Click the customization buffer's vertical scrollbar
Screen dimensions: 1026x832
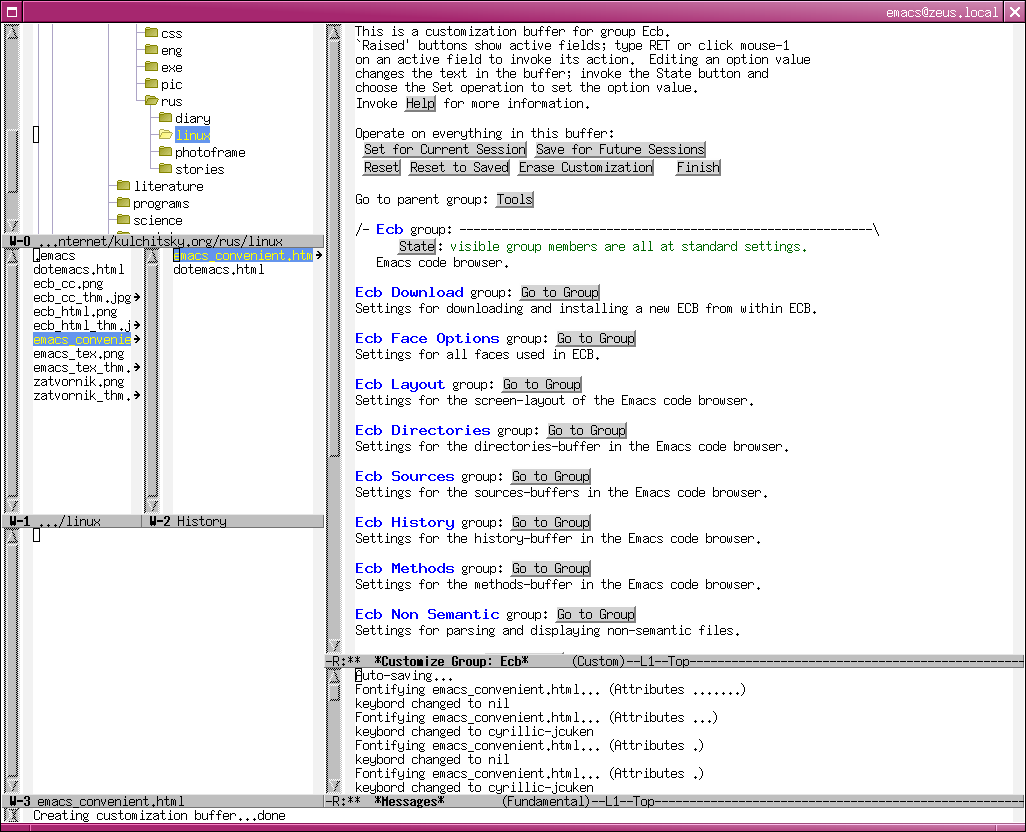click(335, 340)
